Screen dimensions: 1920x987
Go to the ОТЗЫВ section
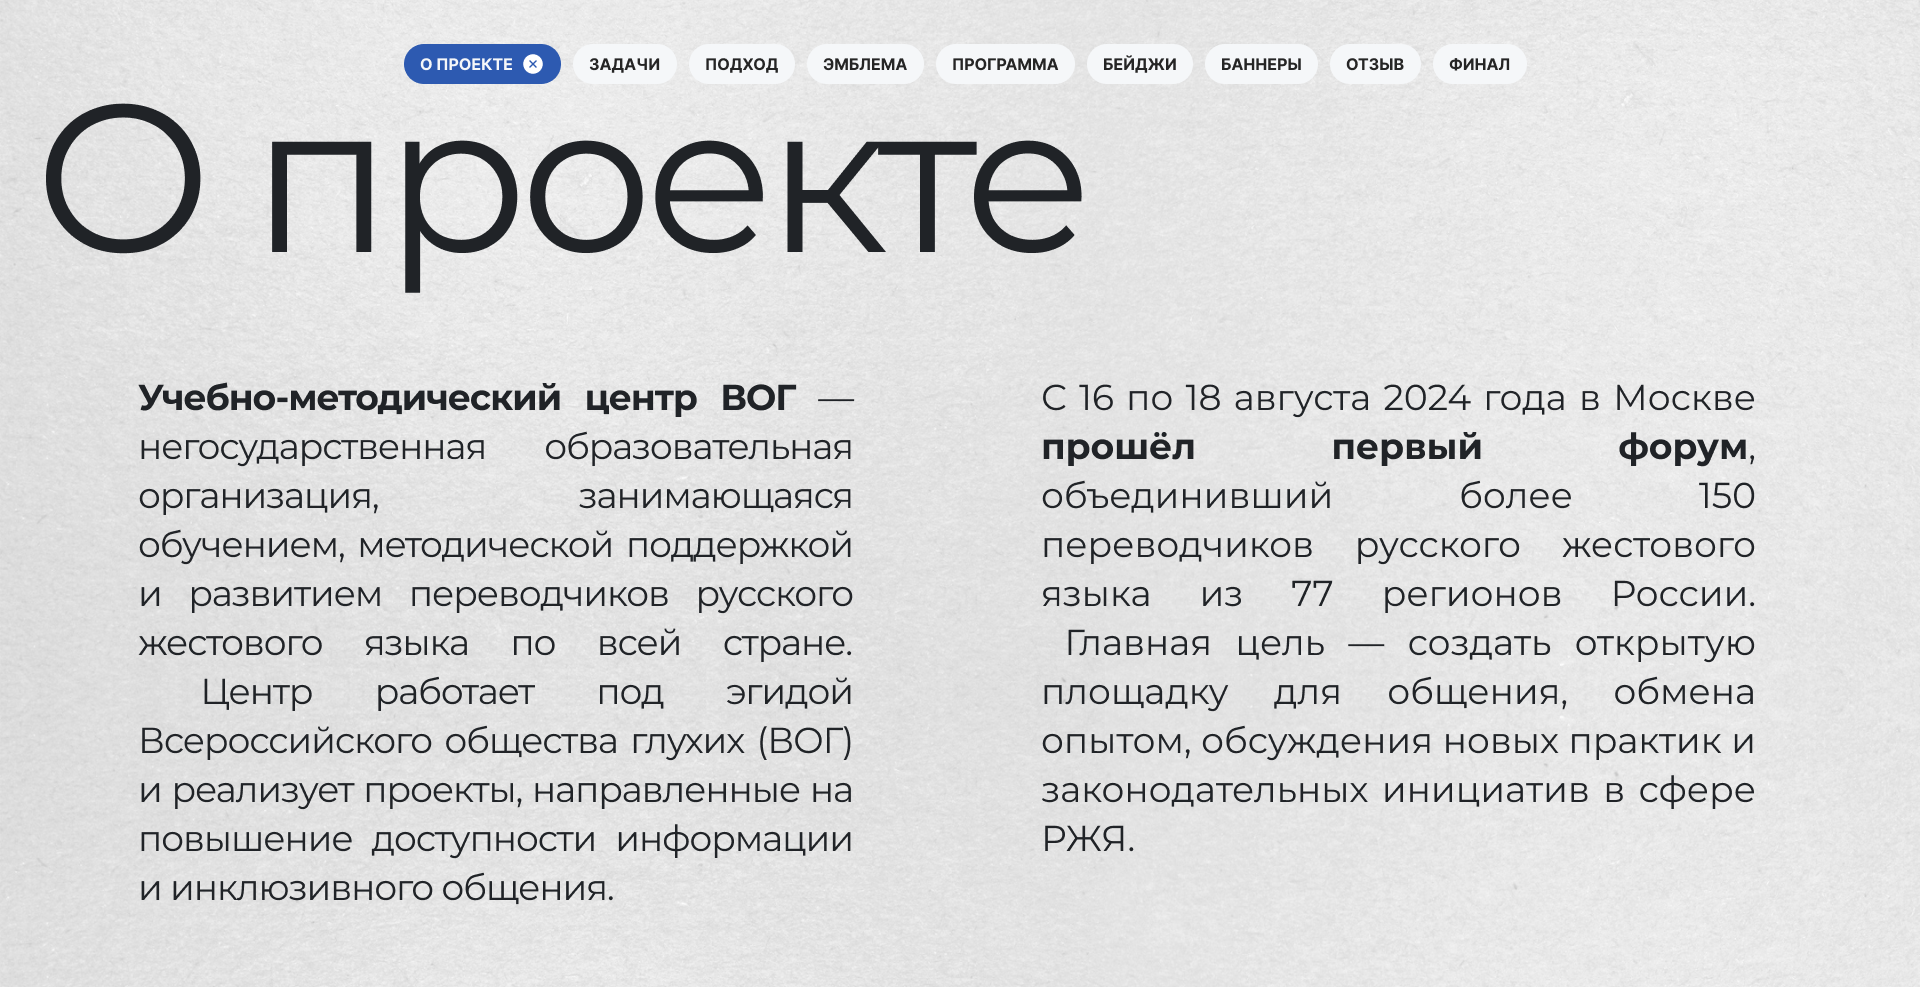tap(1375, 64)
